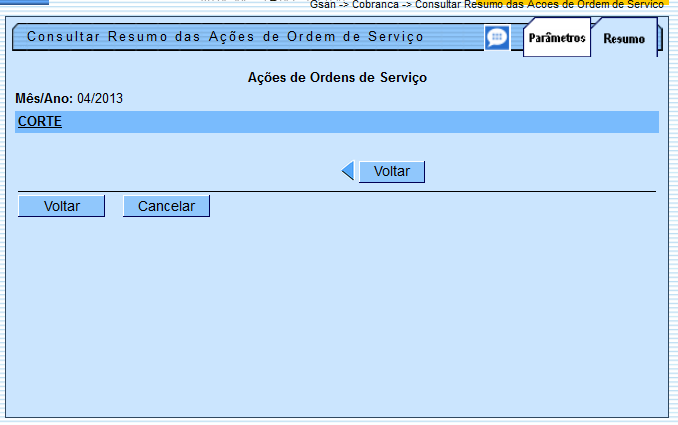Open the CORTE action link
Viewport: 678px width, 425px height.
click(x=40, y=121)
